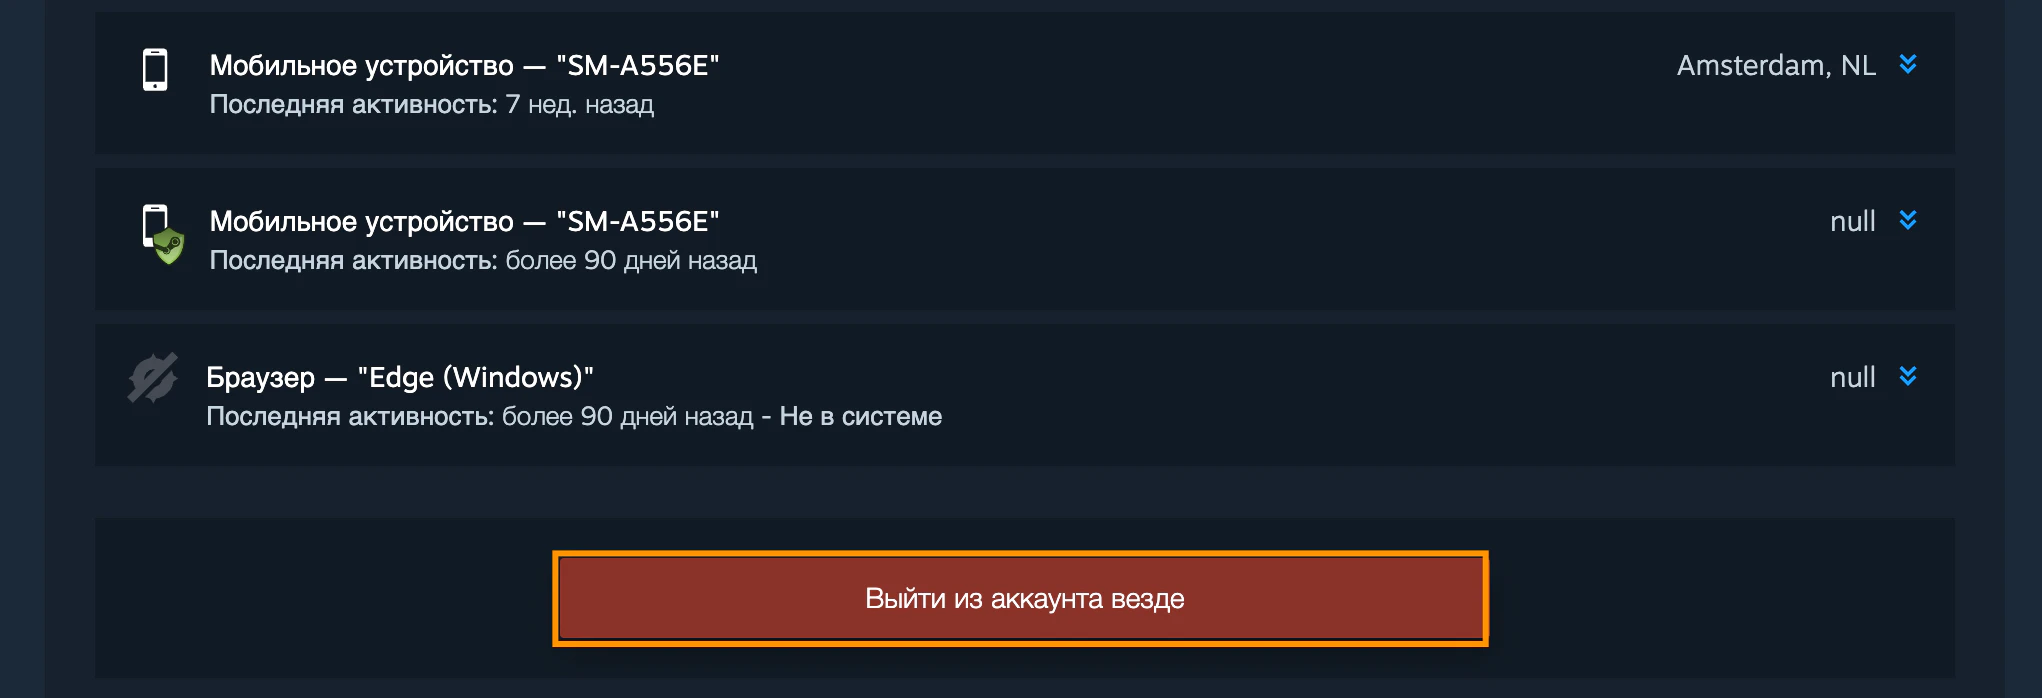The height and width of the screenshot is (698, 2042).
Task: Click the "7 нед. назад" last activity text
Action: coord(580,104)
